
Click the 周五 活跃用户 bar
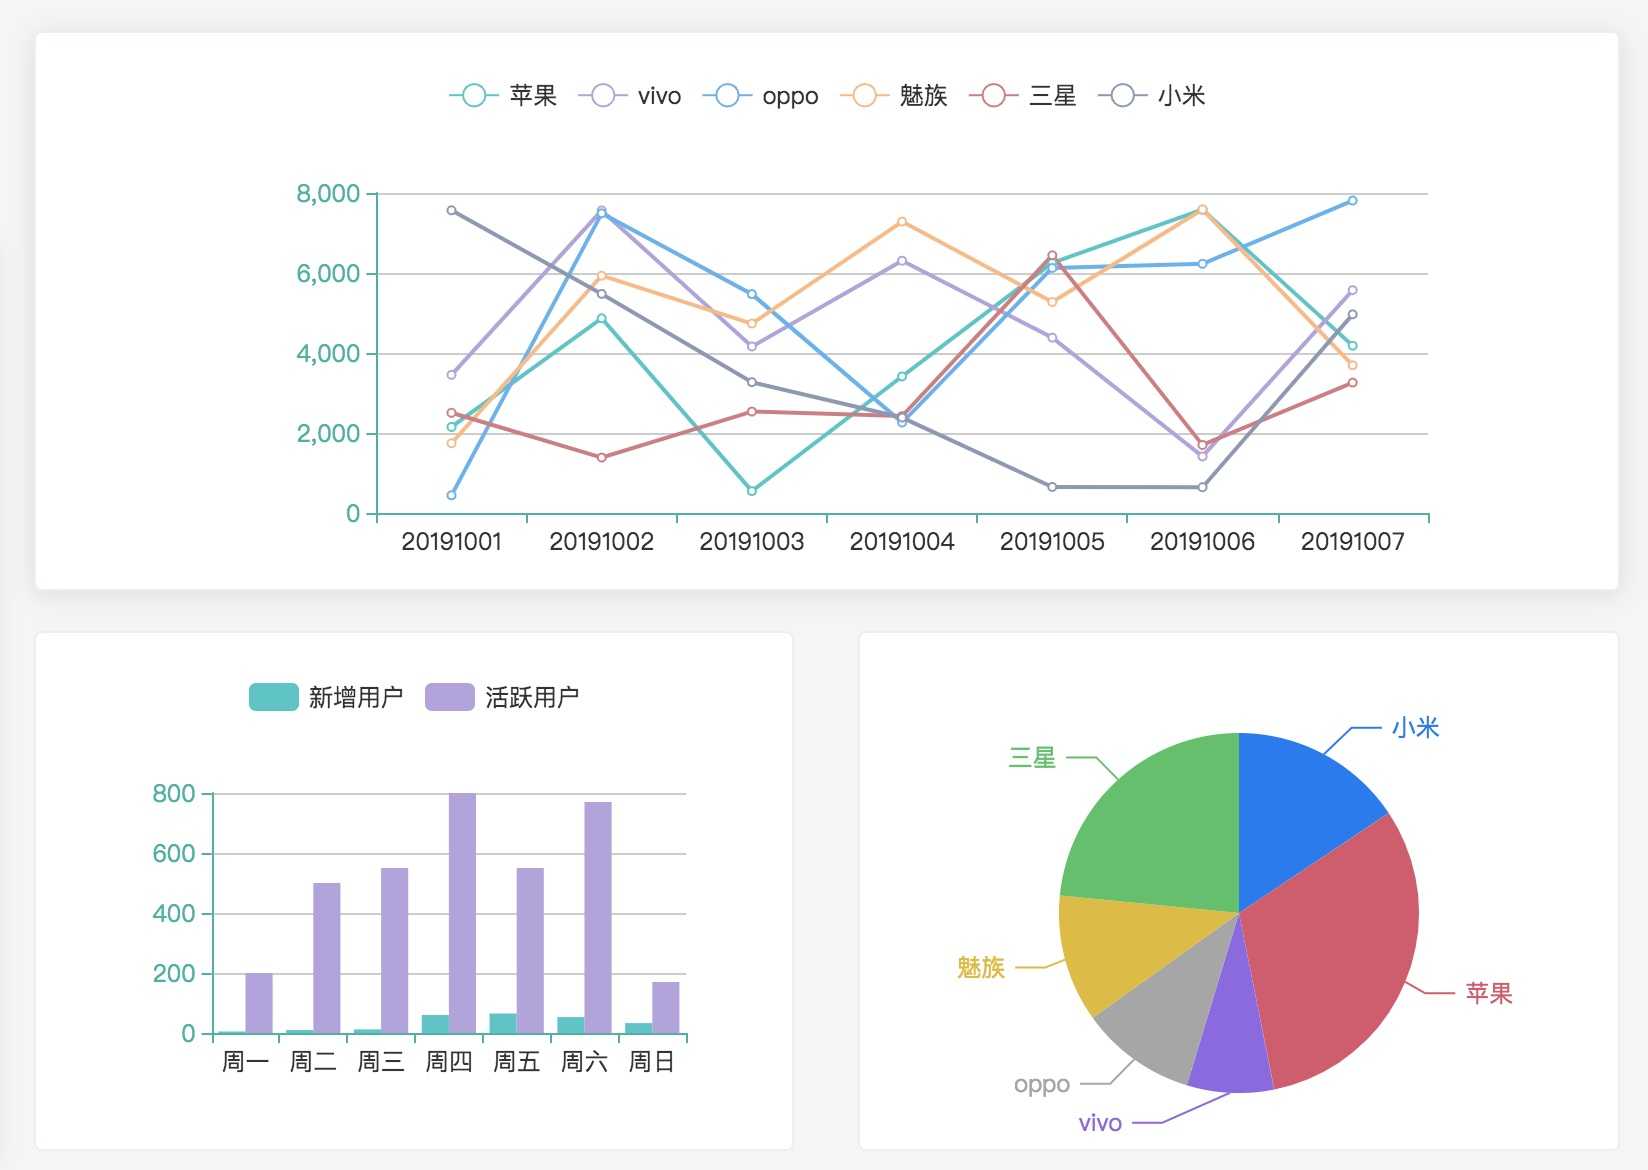click(x=530, y=950)
